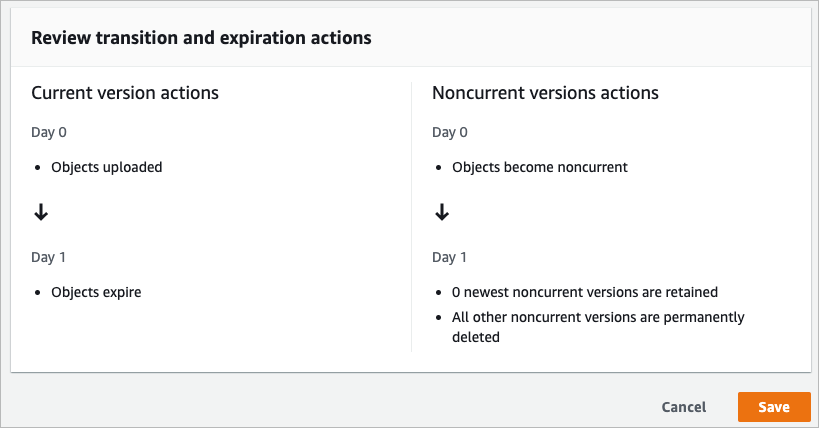Click the Day 0 label under Current version actions
The image size is (819, 428).
click(x=49, y=132)
